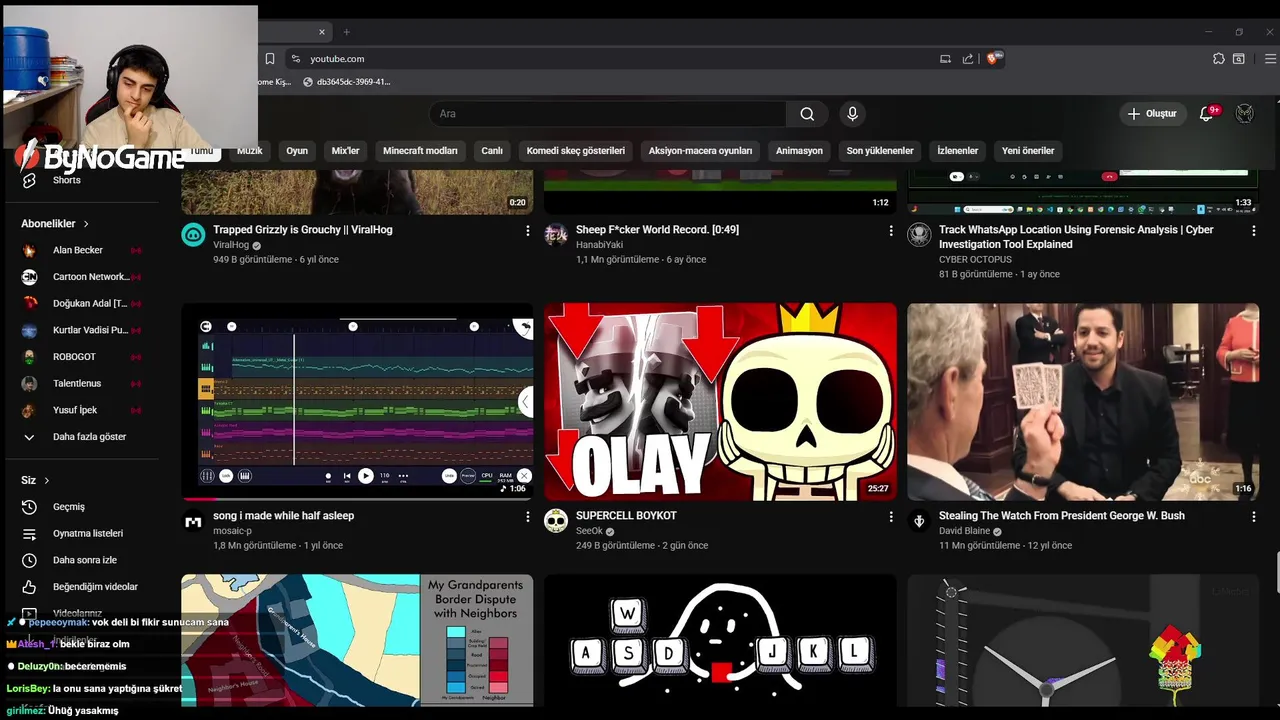Select the Son yüklenenler chip
The image size is (1280, 720).
880,151
